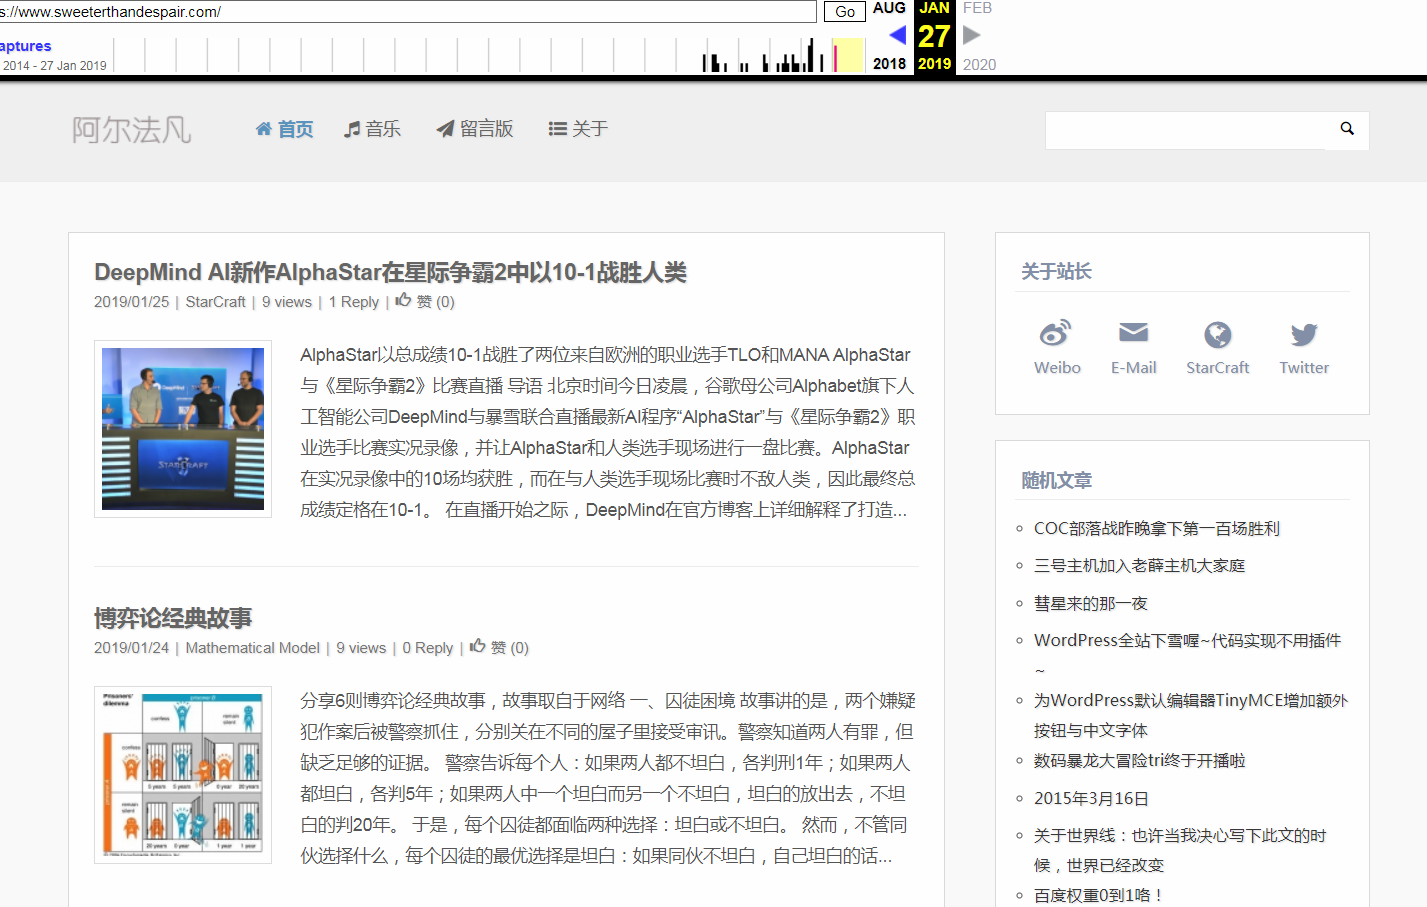Image resolution: width=1427 pixels, height=907 pixels.
Task: Open random article 2015年3月16日
Action: click(x=1091, y=798)
